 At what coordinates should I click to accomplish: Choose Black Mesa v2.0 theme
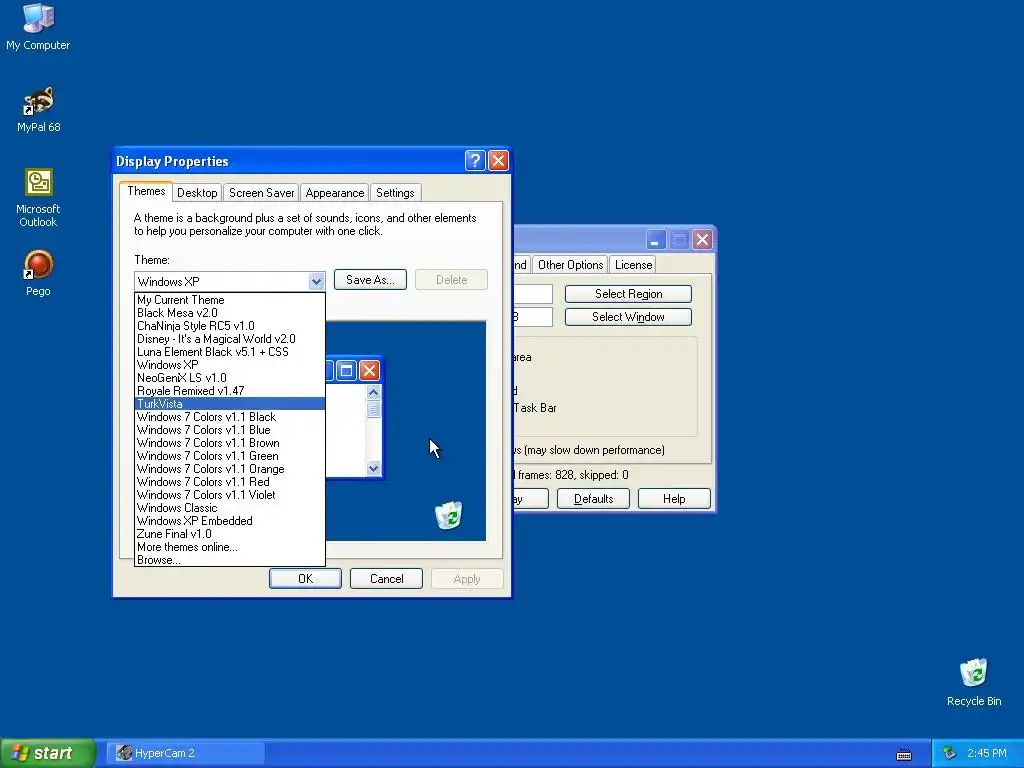229,313
